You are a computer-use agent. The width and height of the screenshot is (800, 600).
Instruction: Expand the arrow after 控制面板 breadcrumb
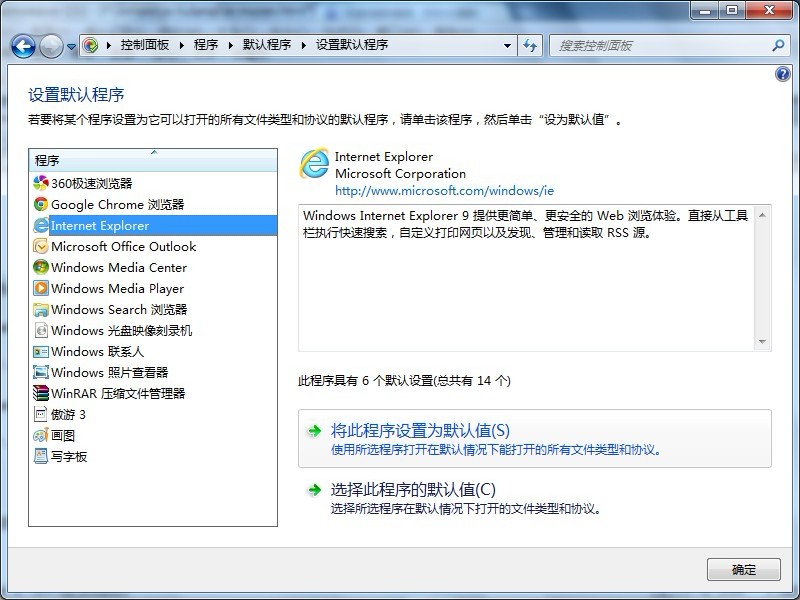tap(182, 45)
